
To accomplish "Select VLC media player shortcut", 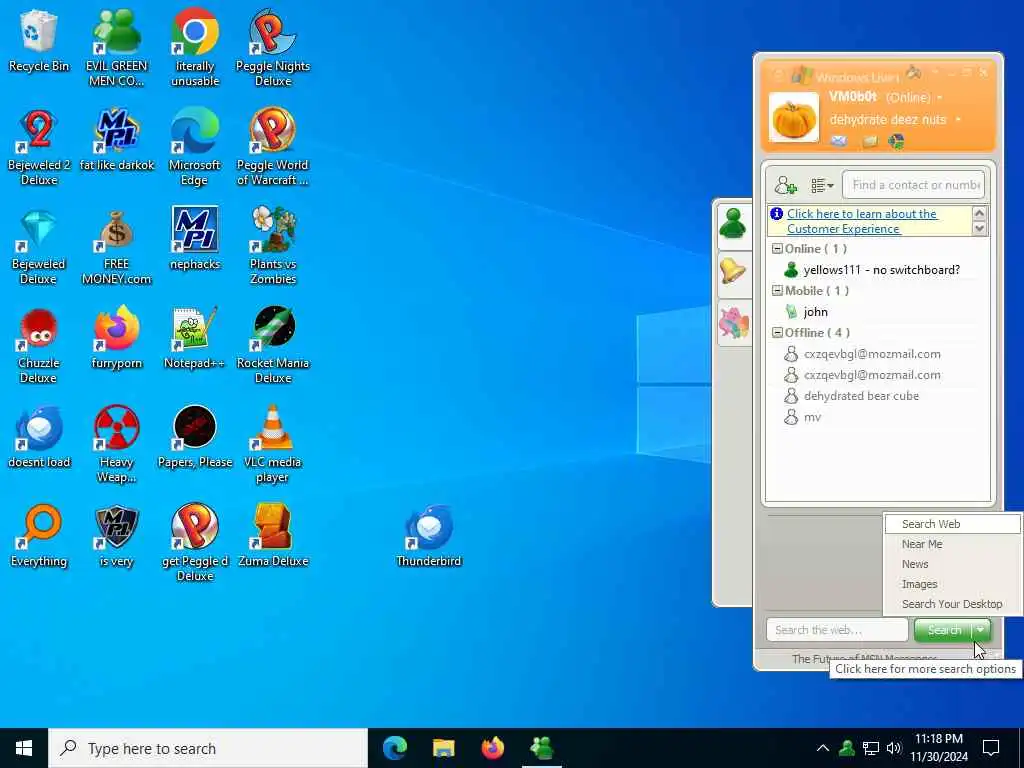I will [273, 445].
